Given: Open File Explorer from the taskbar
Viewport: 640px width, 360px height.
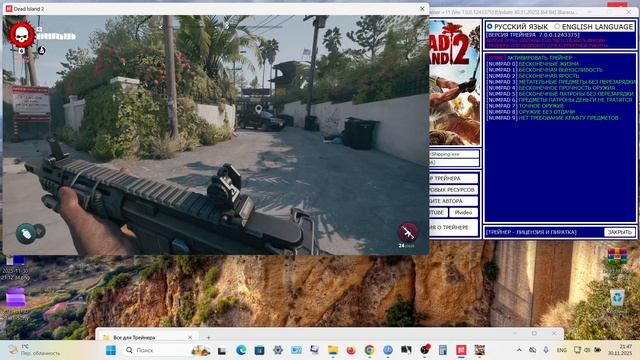Looking at the screenshot, I should point(333,350).
